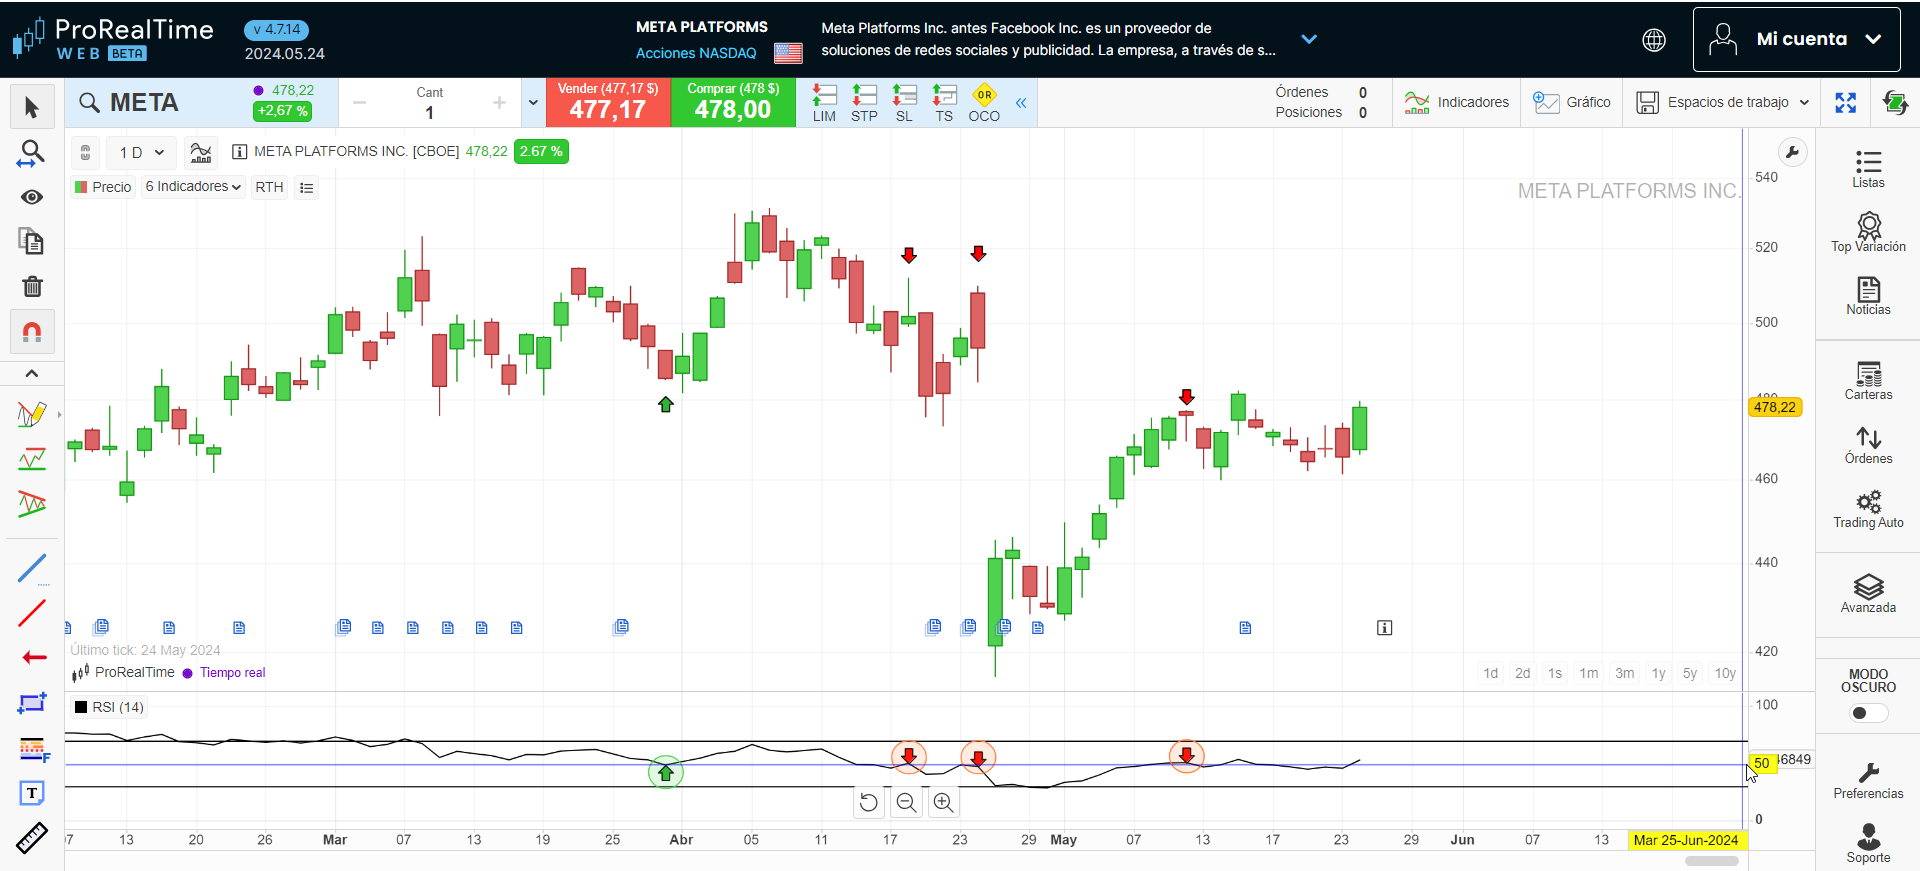Click the OCO order icon
This screenshot has width=1920, height=871.
(x=984, y=103)
